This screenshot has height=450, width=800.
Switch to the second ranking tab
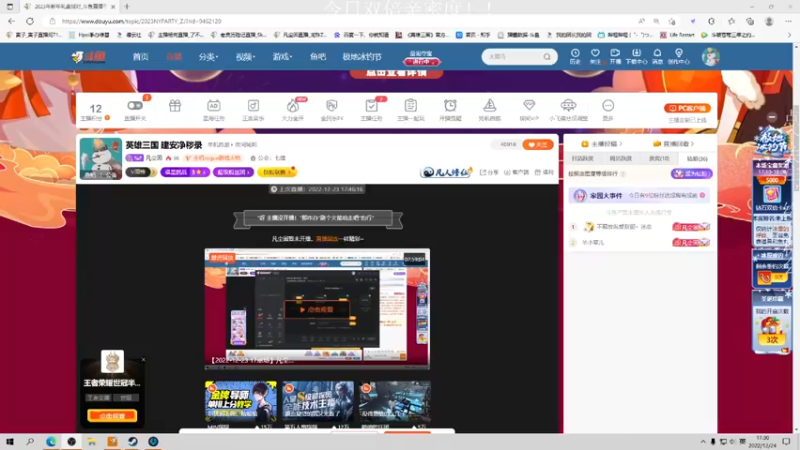coord(620,159)
